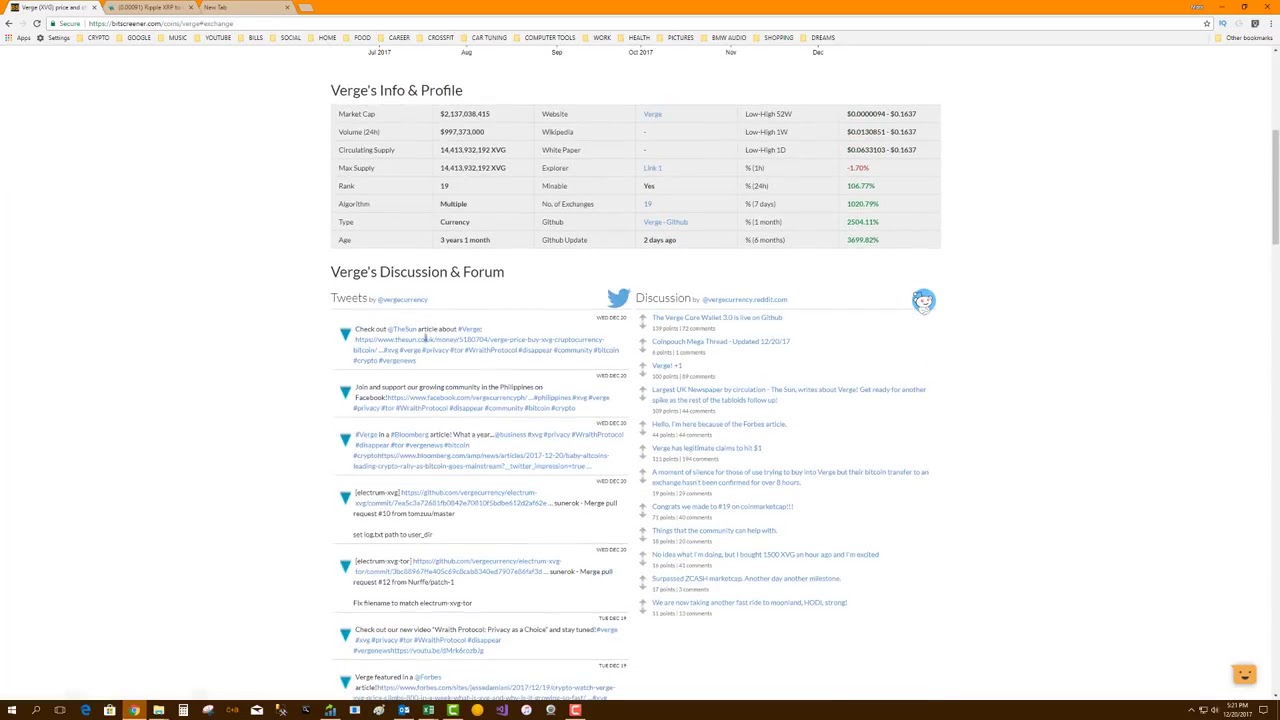Switch to the Ripple XRP tab
Viewport: 1280px width, 720px height.
coord(150,7)
